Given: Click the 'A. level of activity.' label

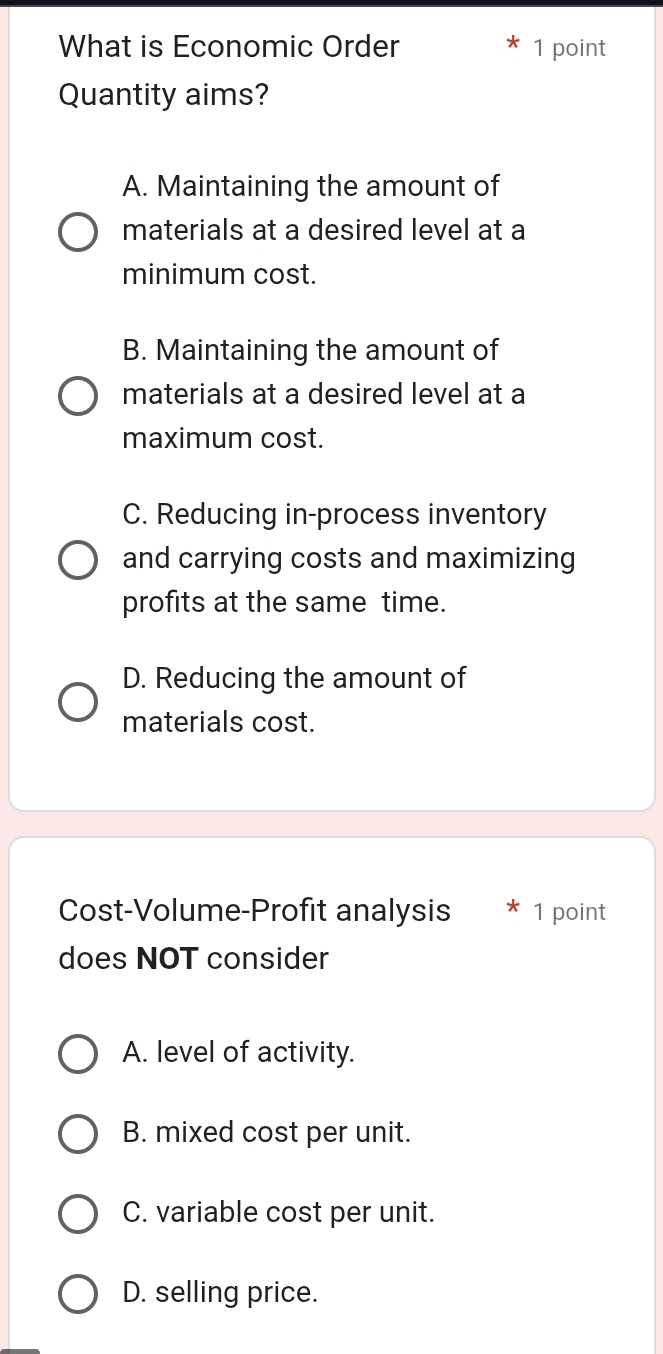Looking at the screenshot, I should [x=238, y=1053].
